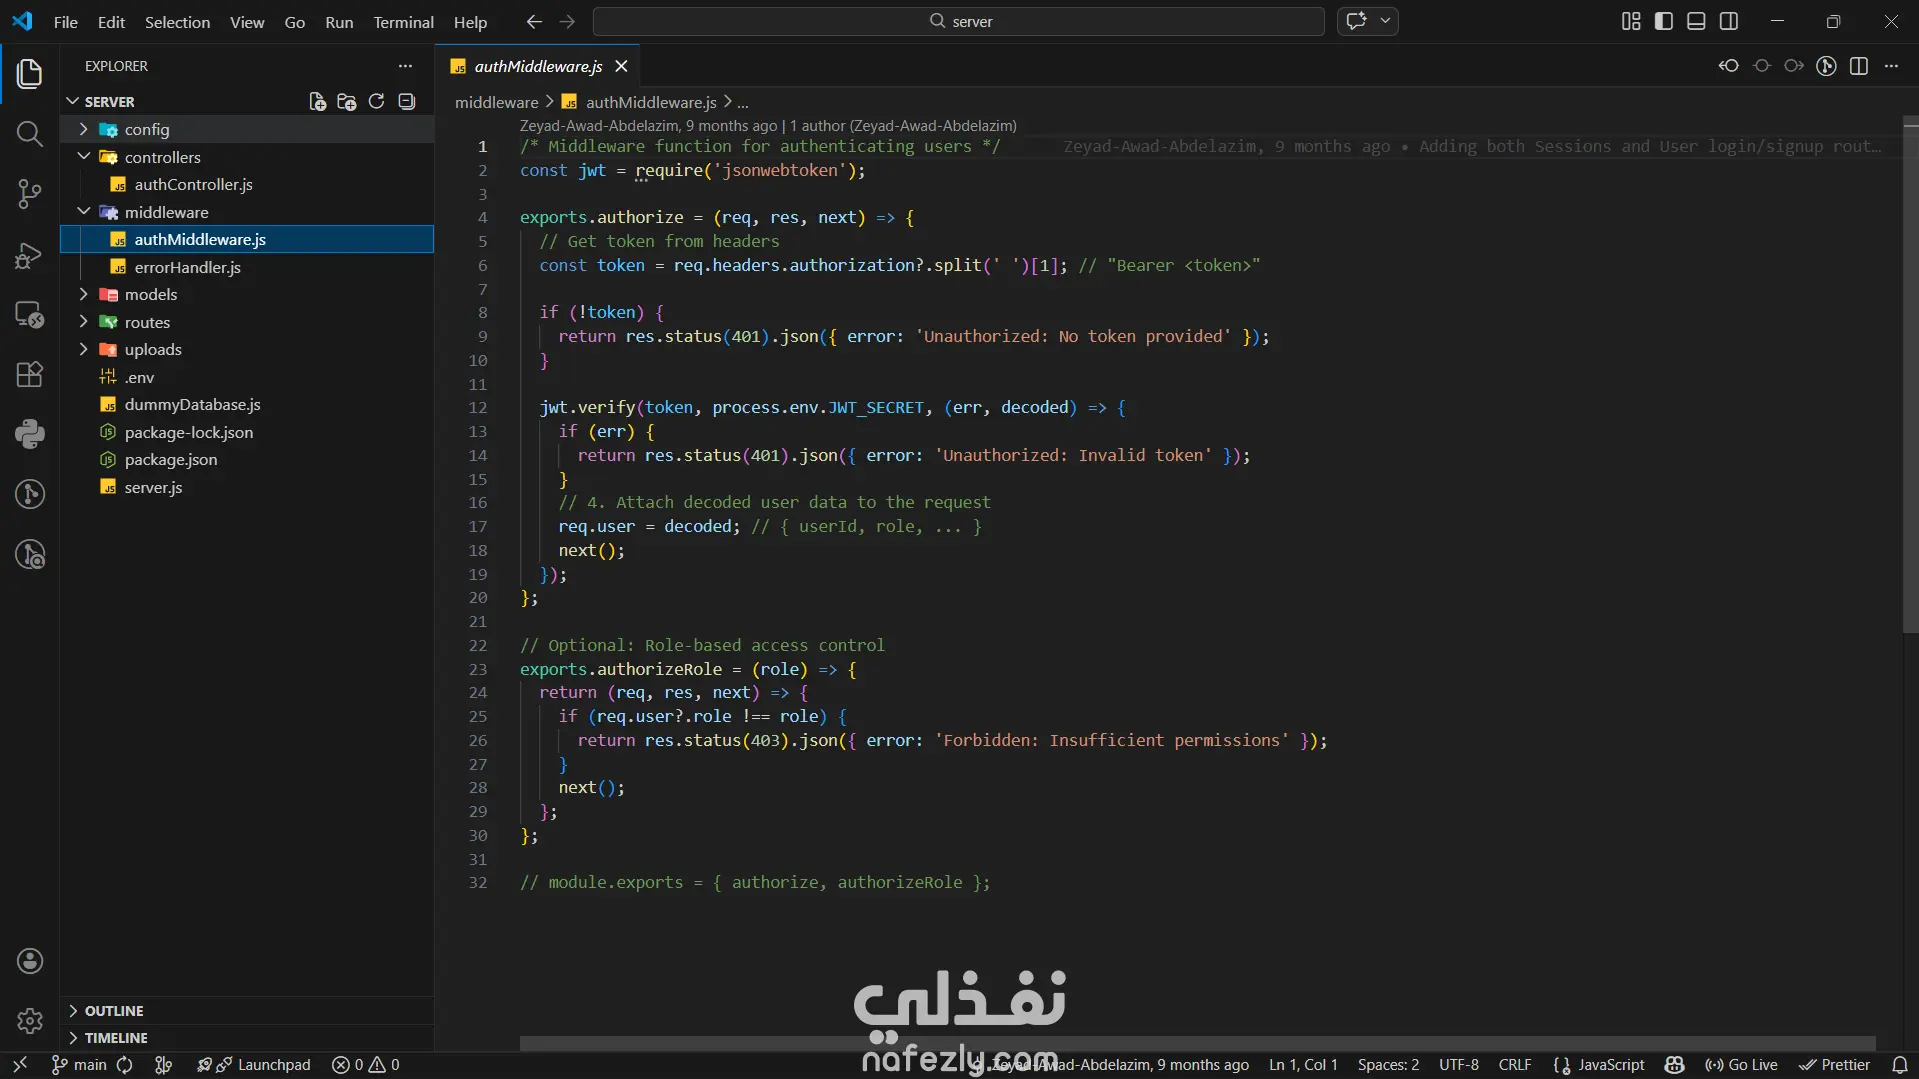Image resolution: width=1919 pixels, height=1079 pixels.
Task: Collapse the SERVER explorer section
Action: 109,101
